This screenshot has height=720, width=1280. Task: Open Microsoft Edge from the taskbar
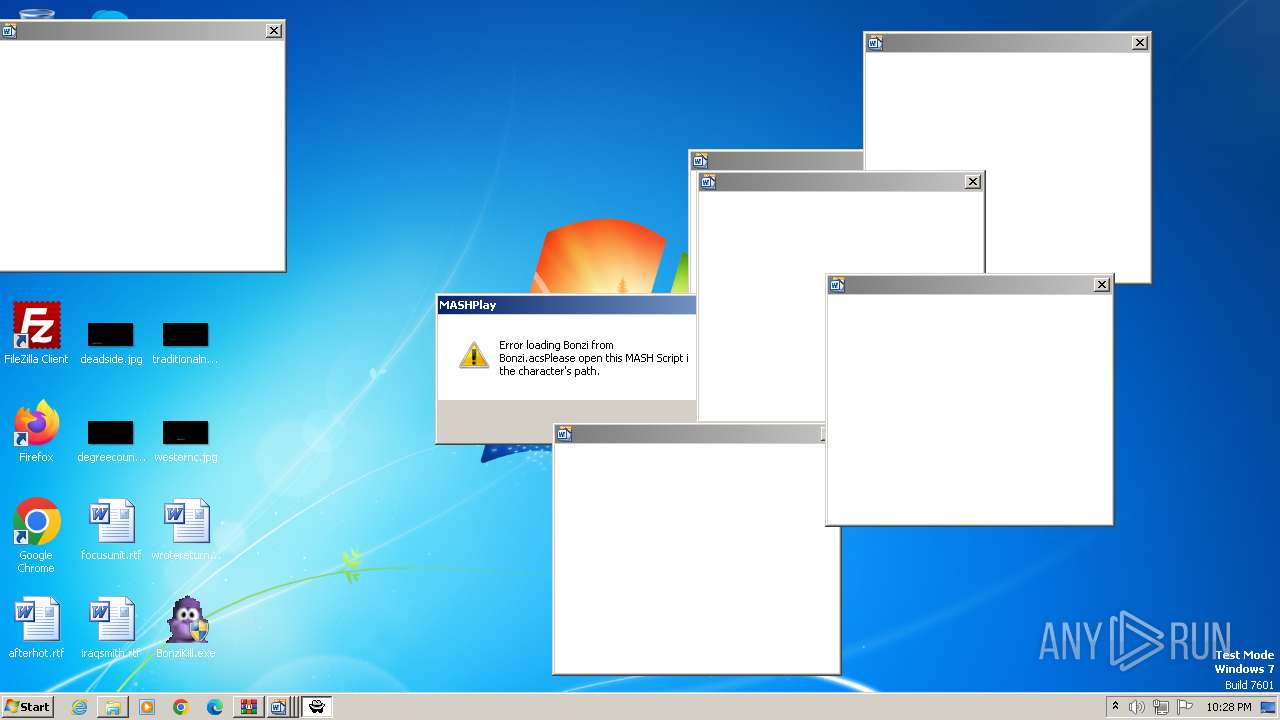click(215, 707)
